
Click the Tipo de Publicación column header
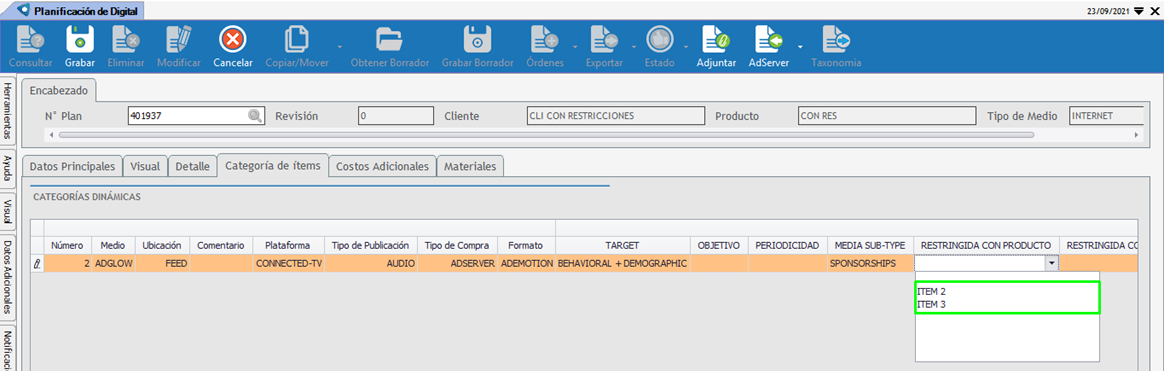pos(371,245)
